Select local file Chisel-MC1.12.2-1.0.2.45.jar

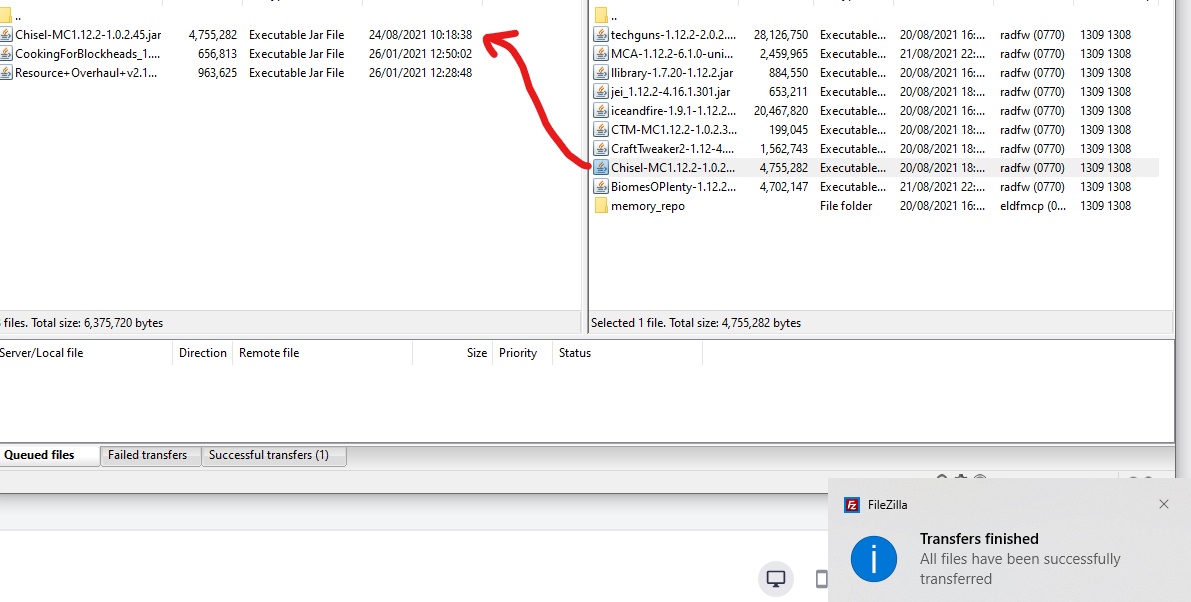tap(88, 35)
